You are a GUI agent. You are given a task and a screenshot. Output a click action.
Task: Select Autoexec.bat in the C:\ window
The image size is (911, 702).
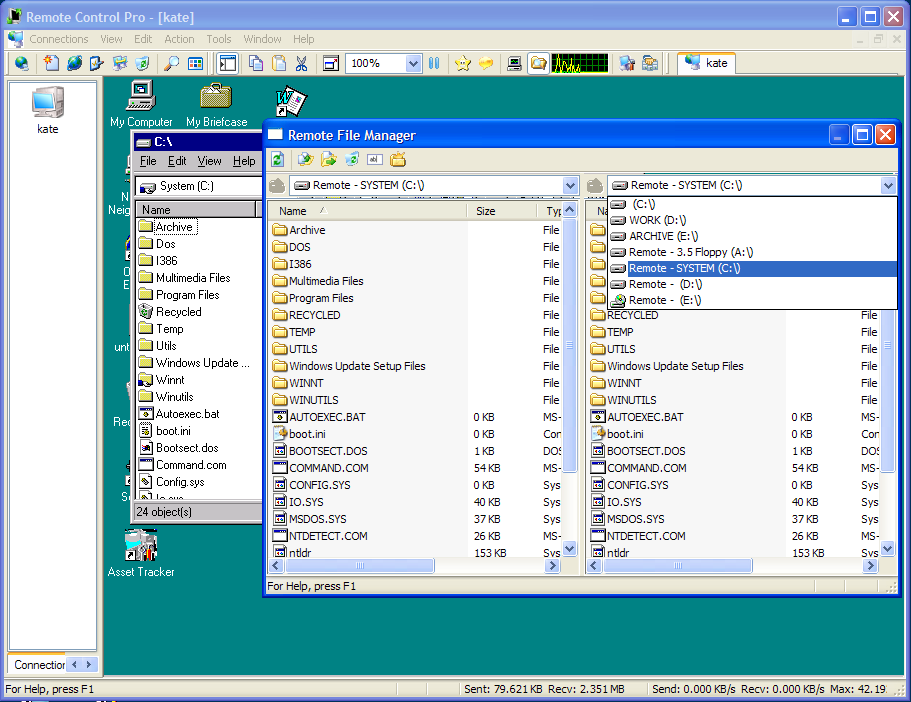click(180, 414)
